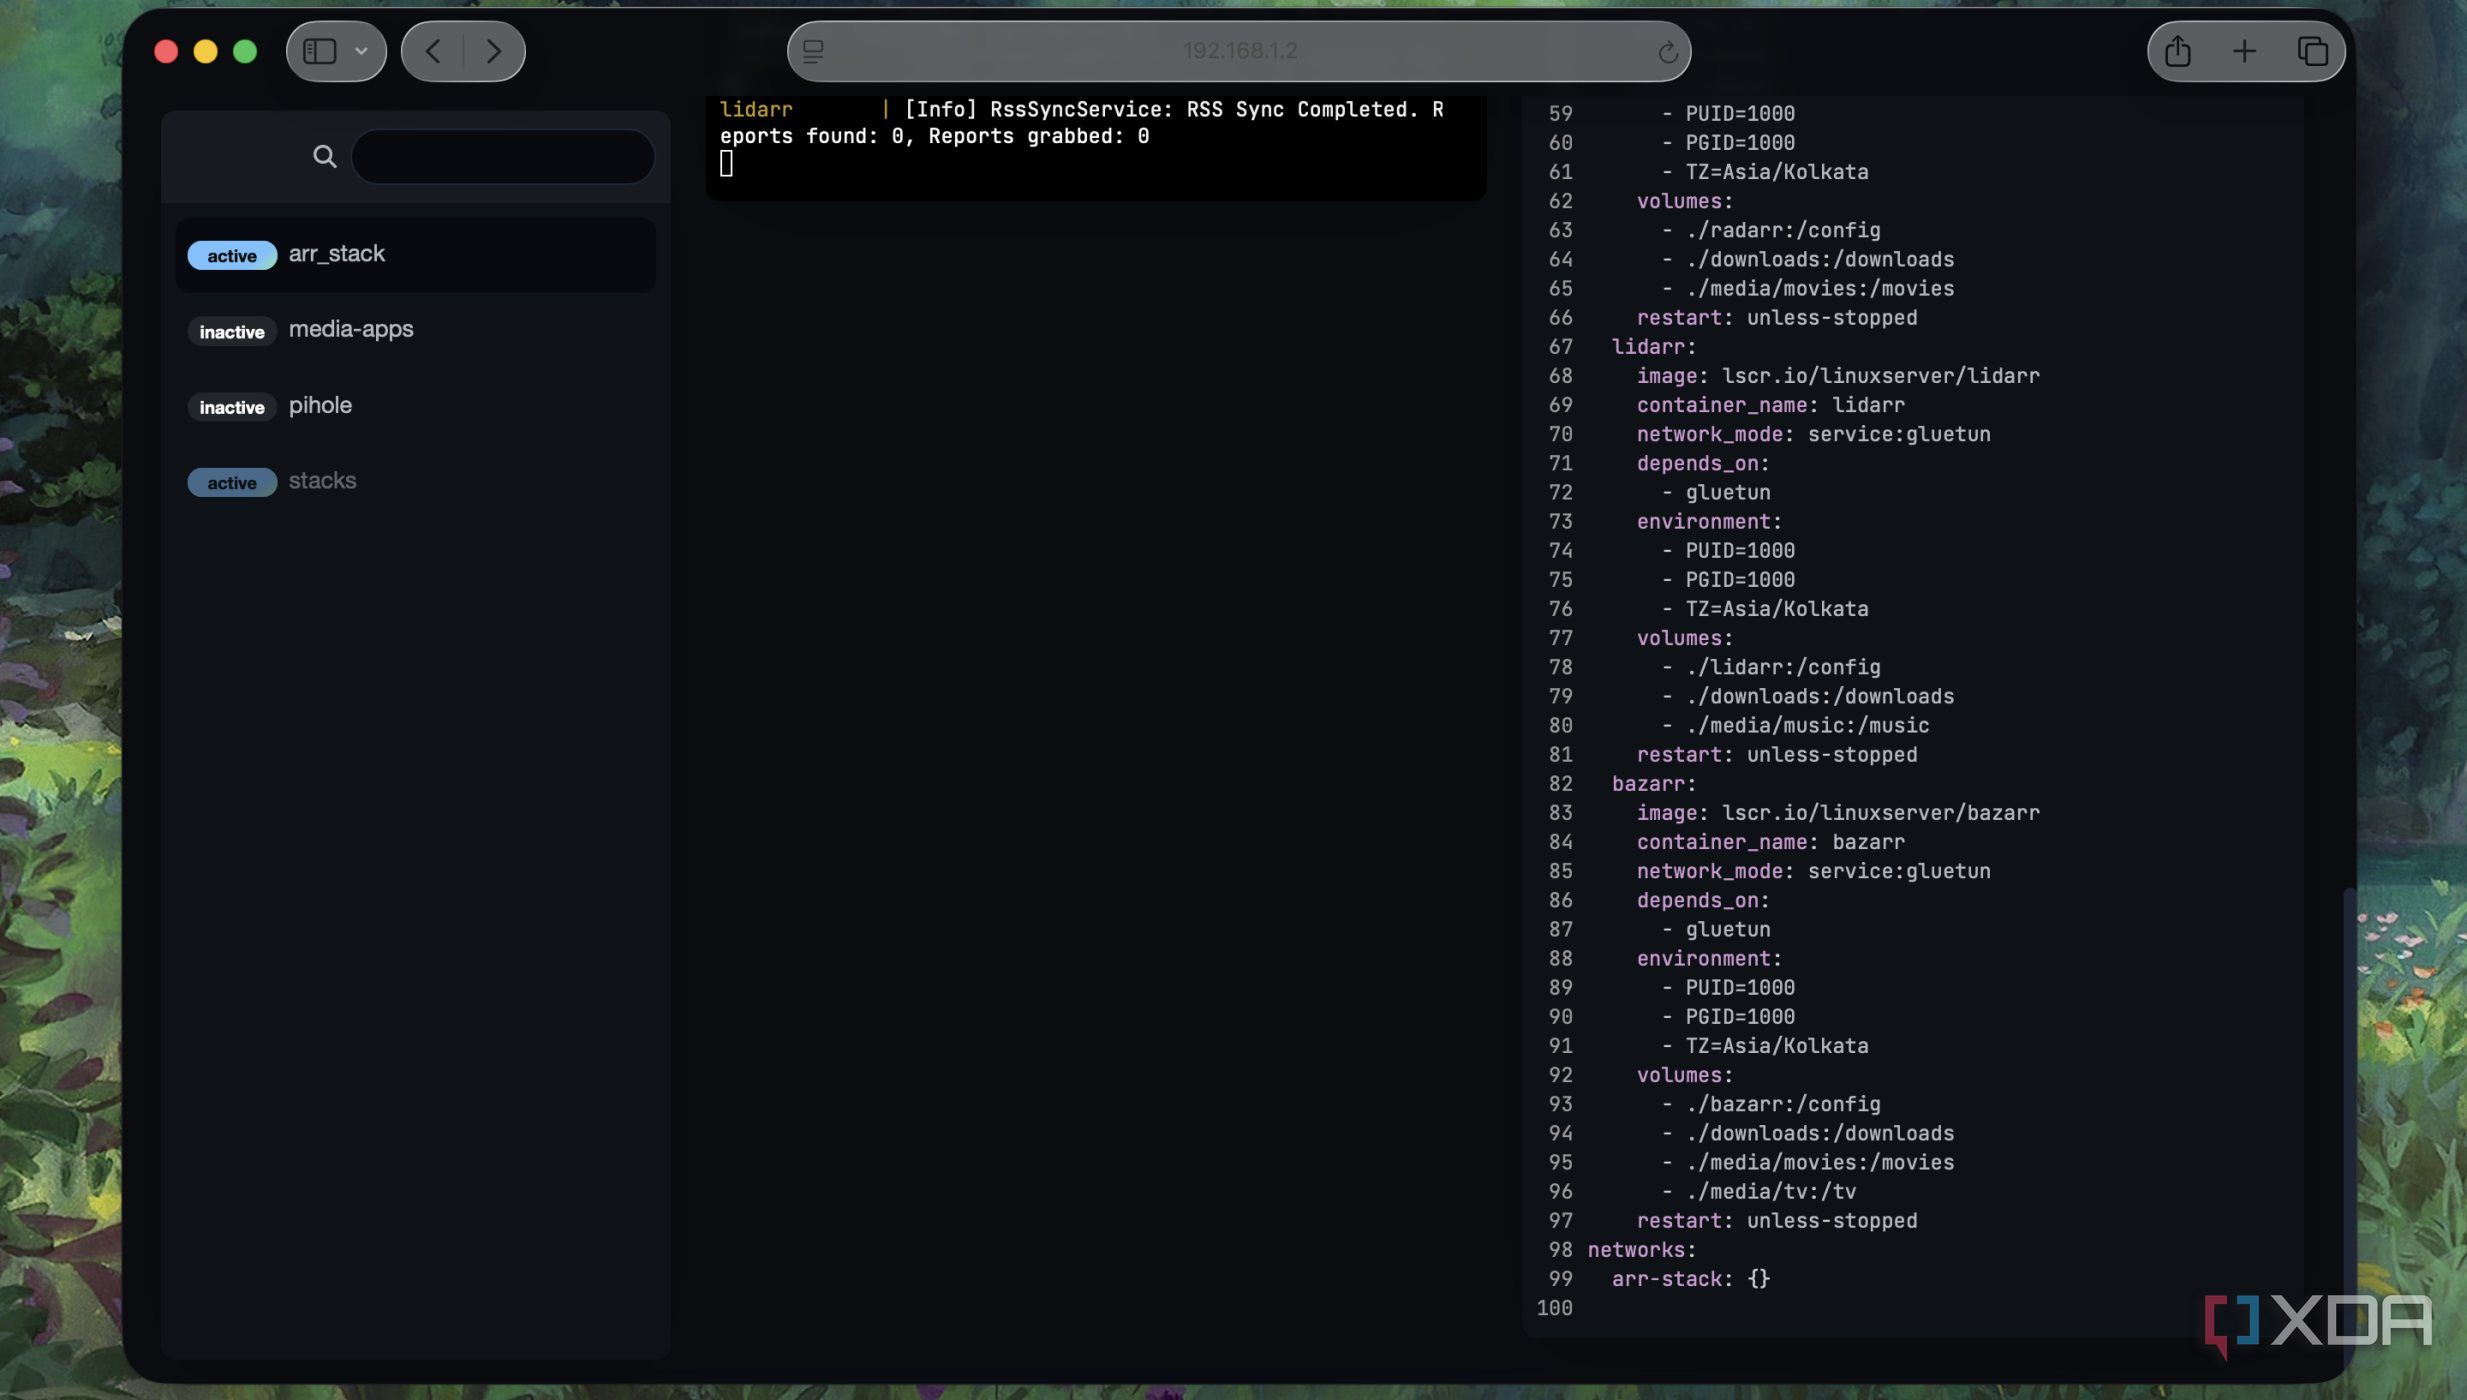Screen dimensions: 2467x1400
Task: Go back to the previous page
Action: [433, 51]
